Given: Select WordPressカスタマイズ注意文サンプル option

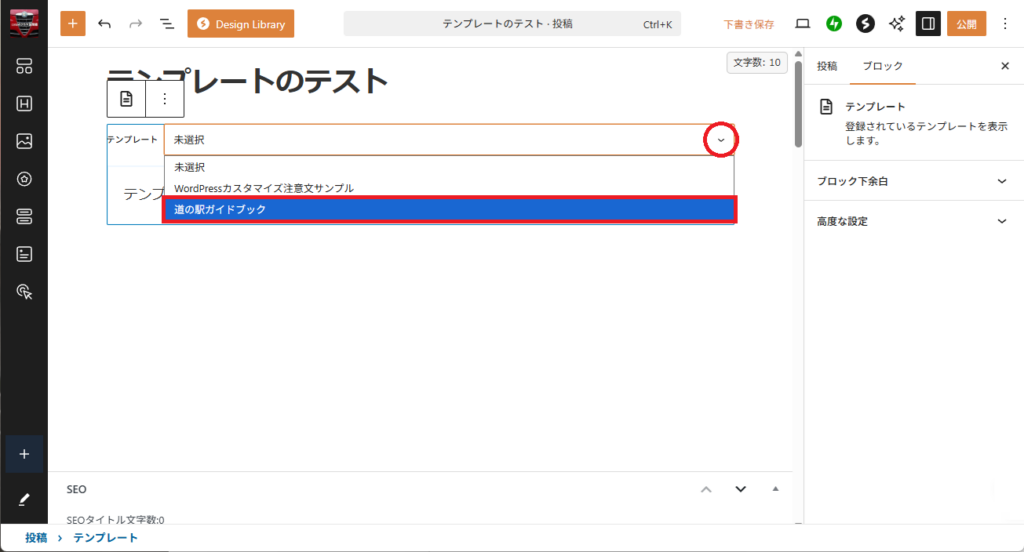Looking at the screenshot, I should point(449,188).
